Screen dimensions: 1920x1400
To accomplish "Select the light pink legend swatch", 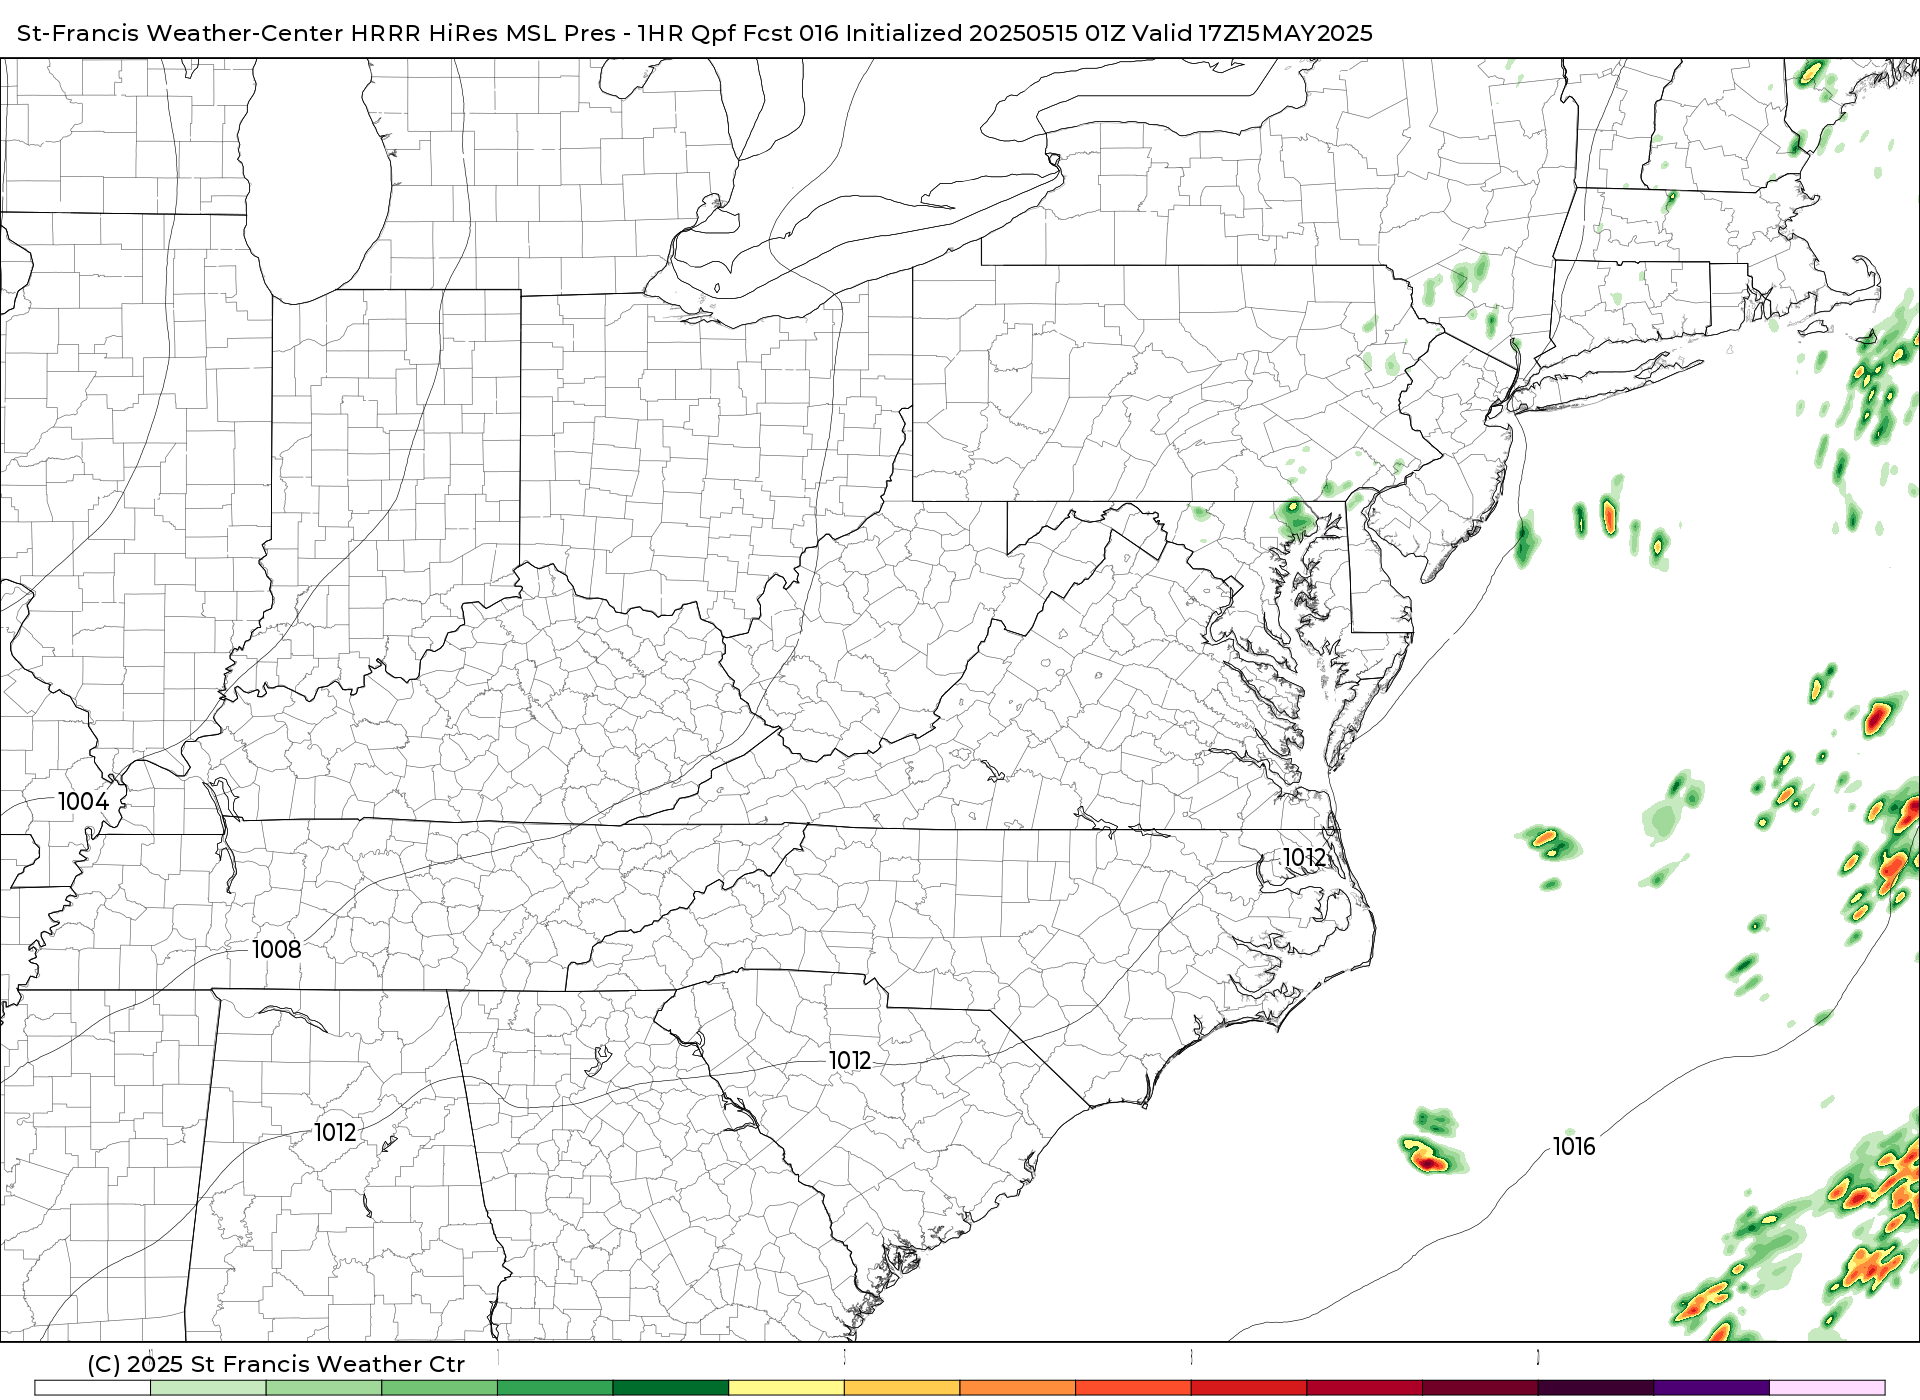I will 1827,1388.
